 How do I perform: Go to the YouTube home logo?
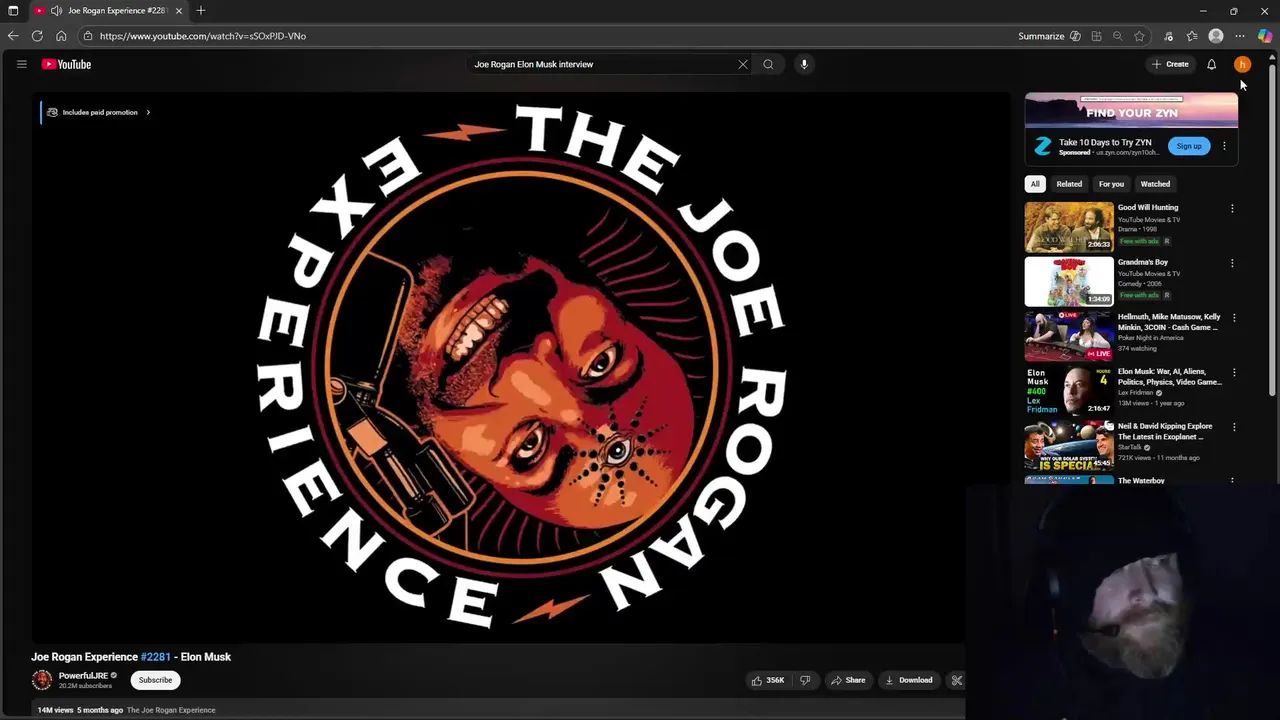pos(66,64)
